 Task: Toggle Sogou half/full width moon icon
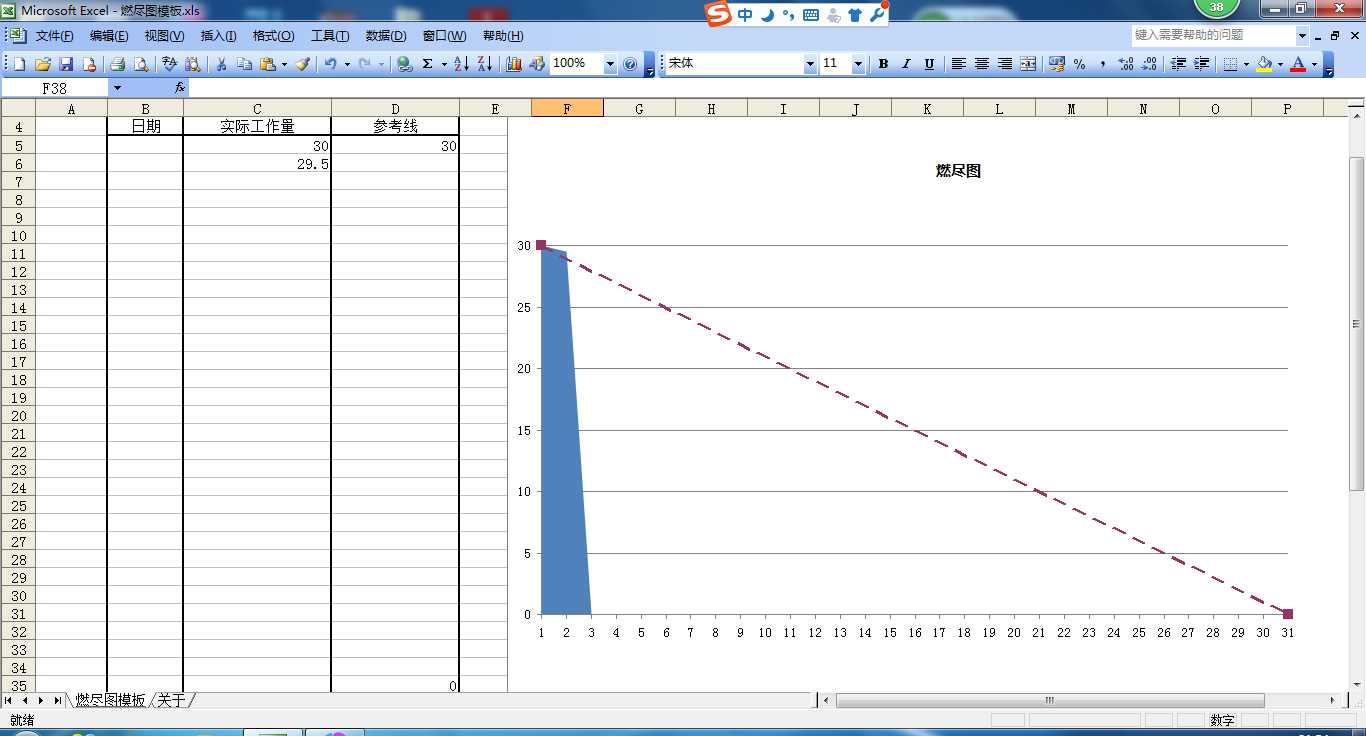coord(768,14)
